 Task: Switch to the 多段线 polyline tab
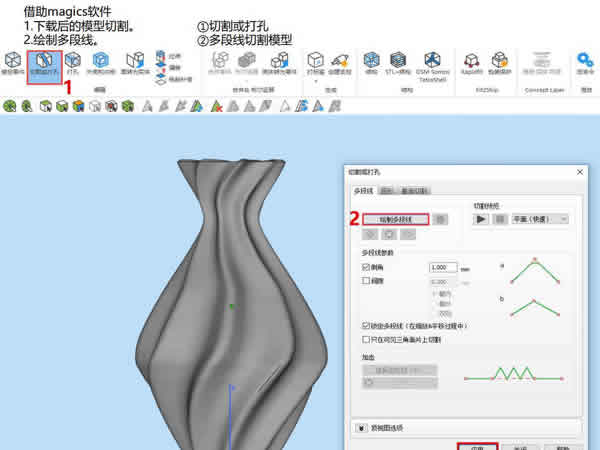pyautogui.click(x=363, y=190)
